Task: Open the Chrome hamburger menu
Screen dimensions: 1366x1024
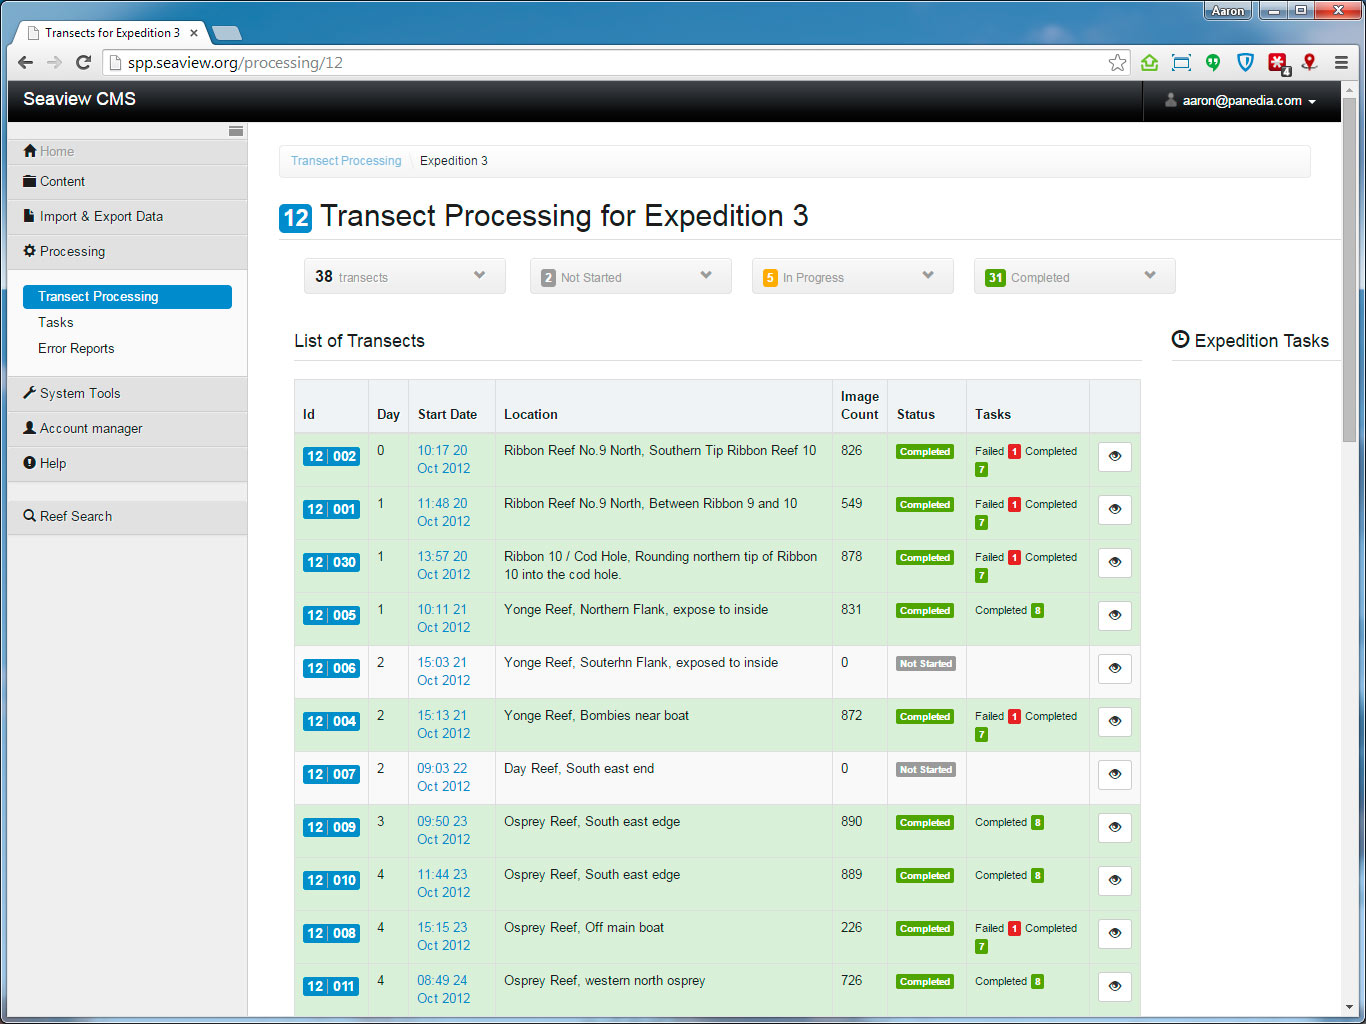Action: coord(1341,63)
